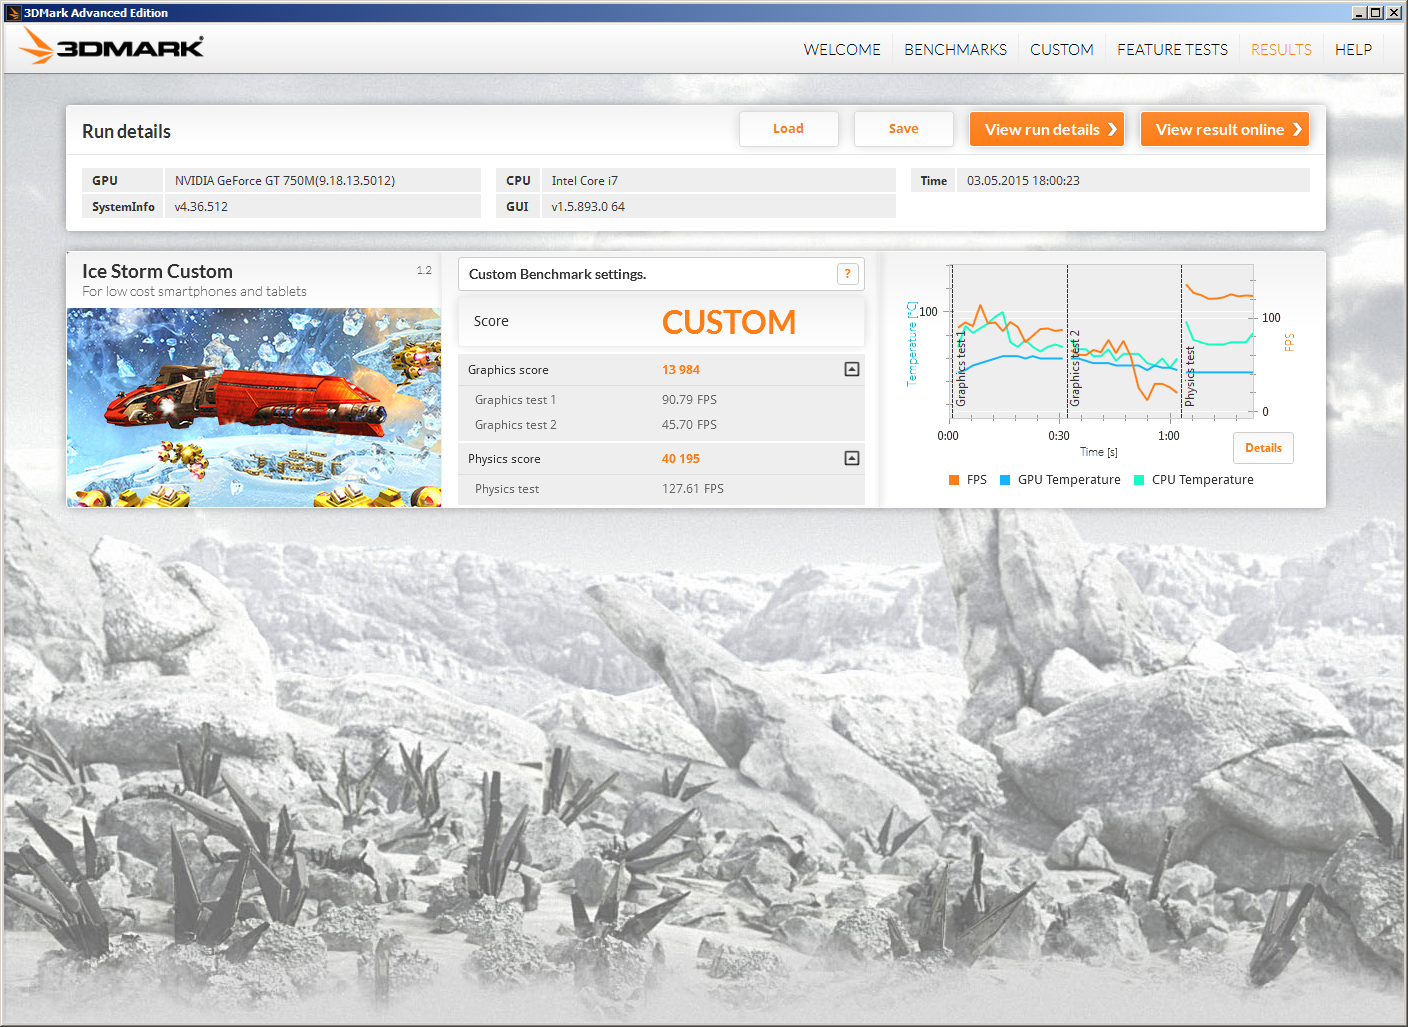
Task: Open the WELCOME tab
Action: coord(842,50)
